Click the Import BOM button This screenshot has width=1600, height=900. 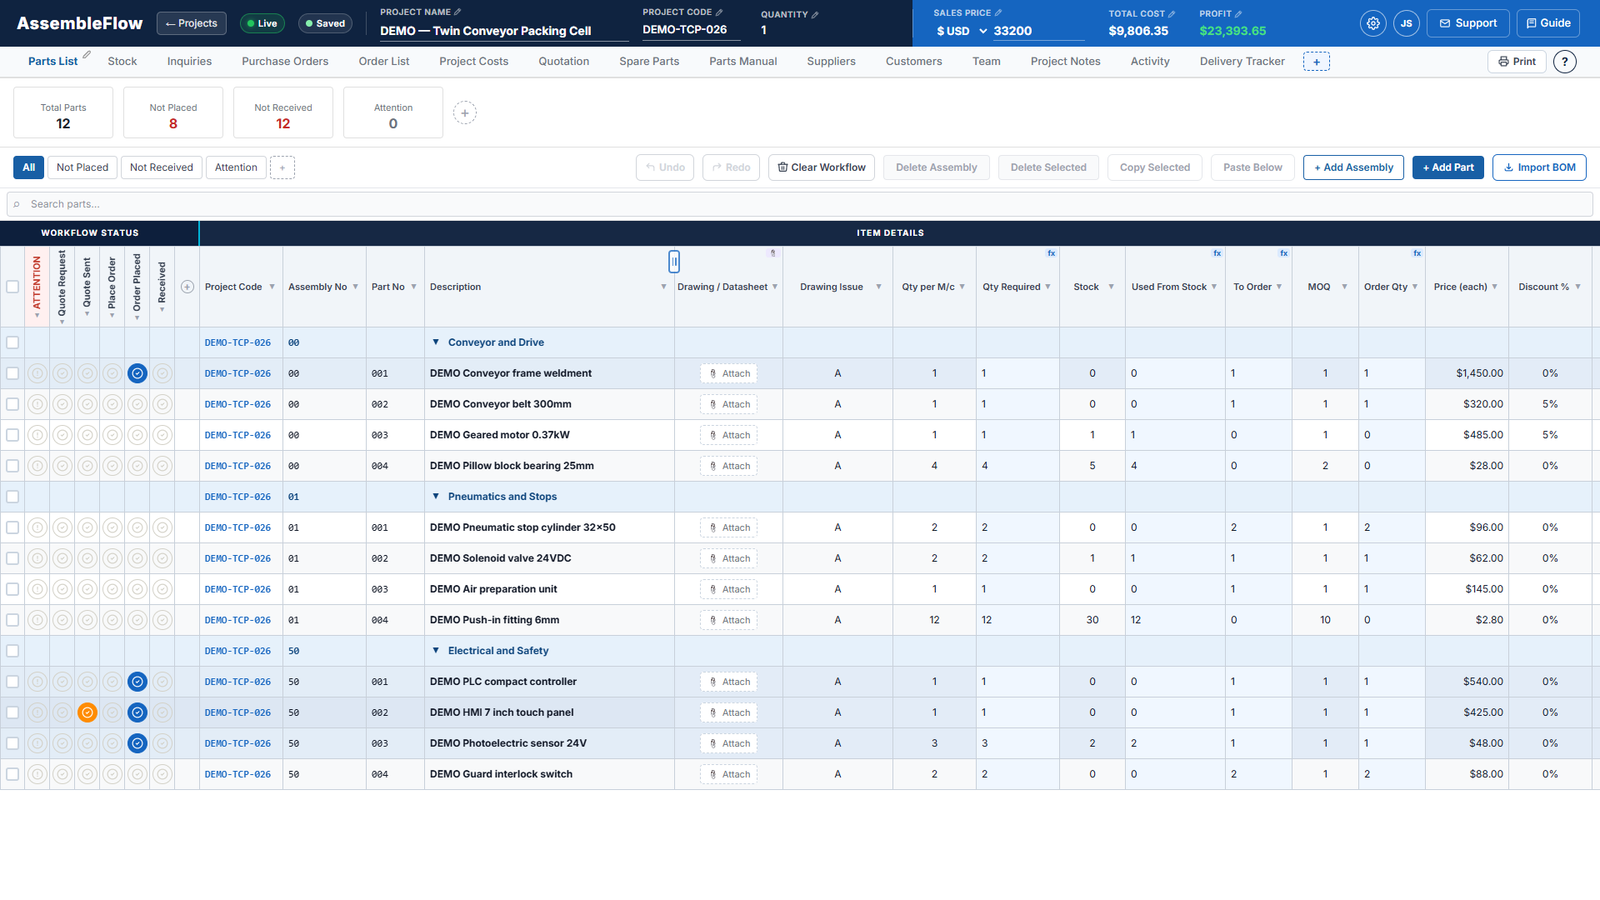tap(1539, 168)
